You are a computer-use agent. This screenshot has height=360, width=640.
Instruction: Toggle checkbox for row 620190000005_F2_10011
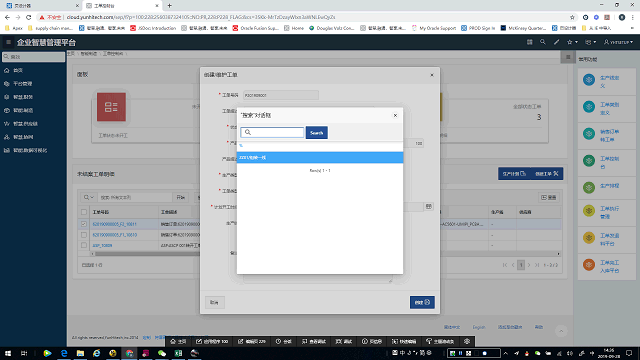coord(84,224)
